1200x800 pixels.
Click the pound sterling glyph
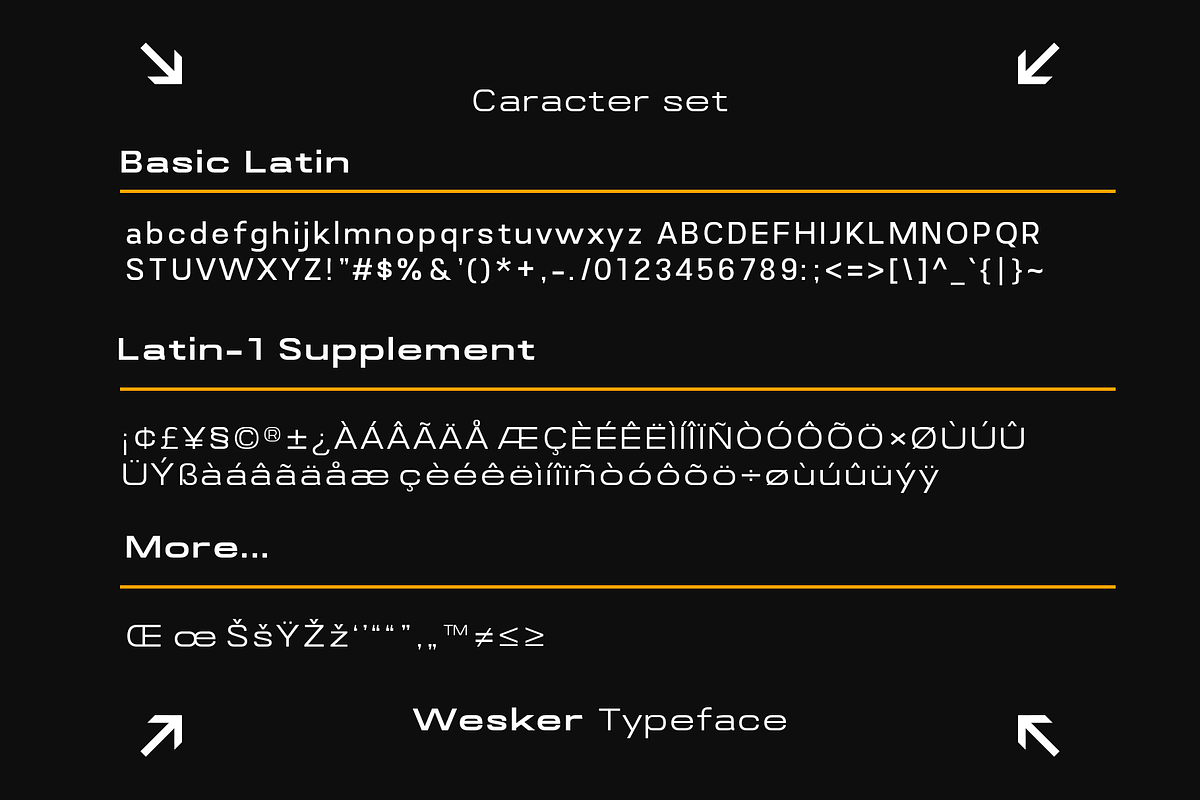pyautogui.click(x=170, y=439)
